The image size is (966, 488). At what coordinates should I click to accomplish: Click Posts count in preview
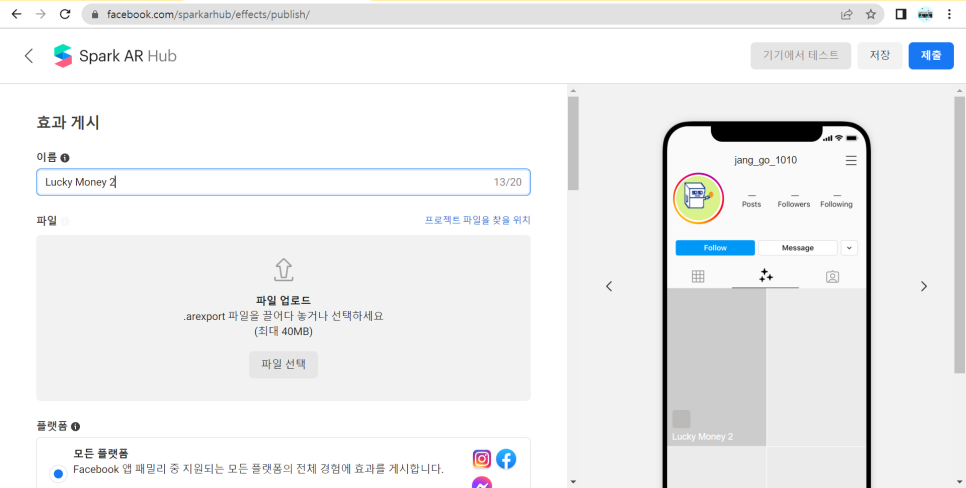[752, 201]
